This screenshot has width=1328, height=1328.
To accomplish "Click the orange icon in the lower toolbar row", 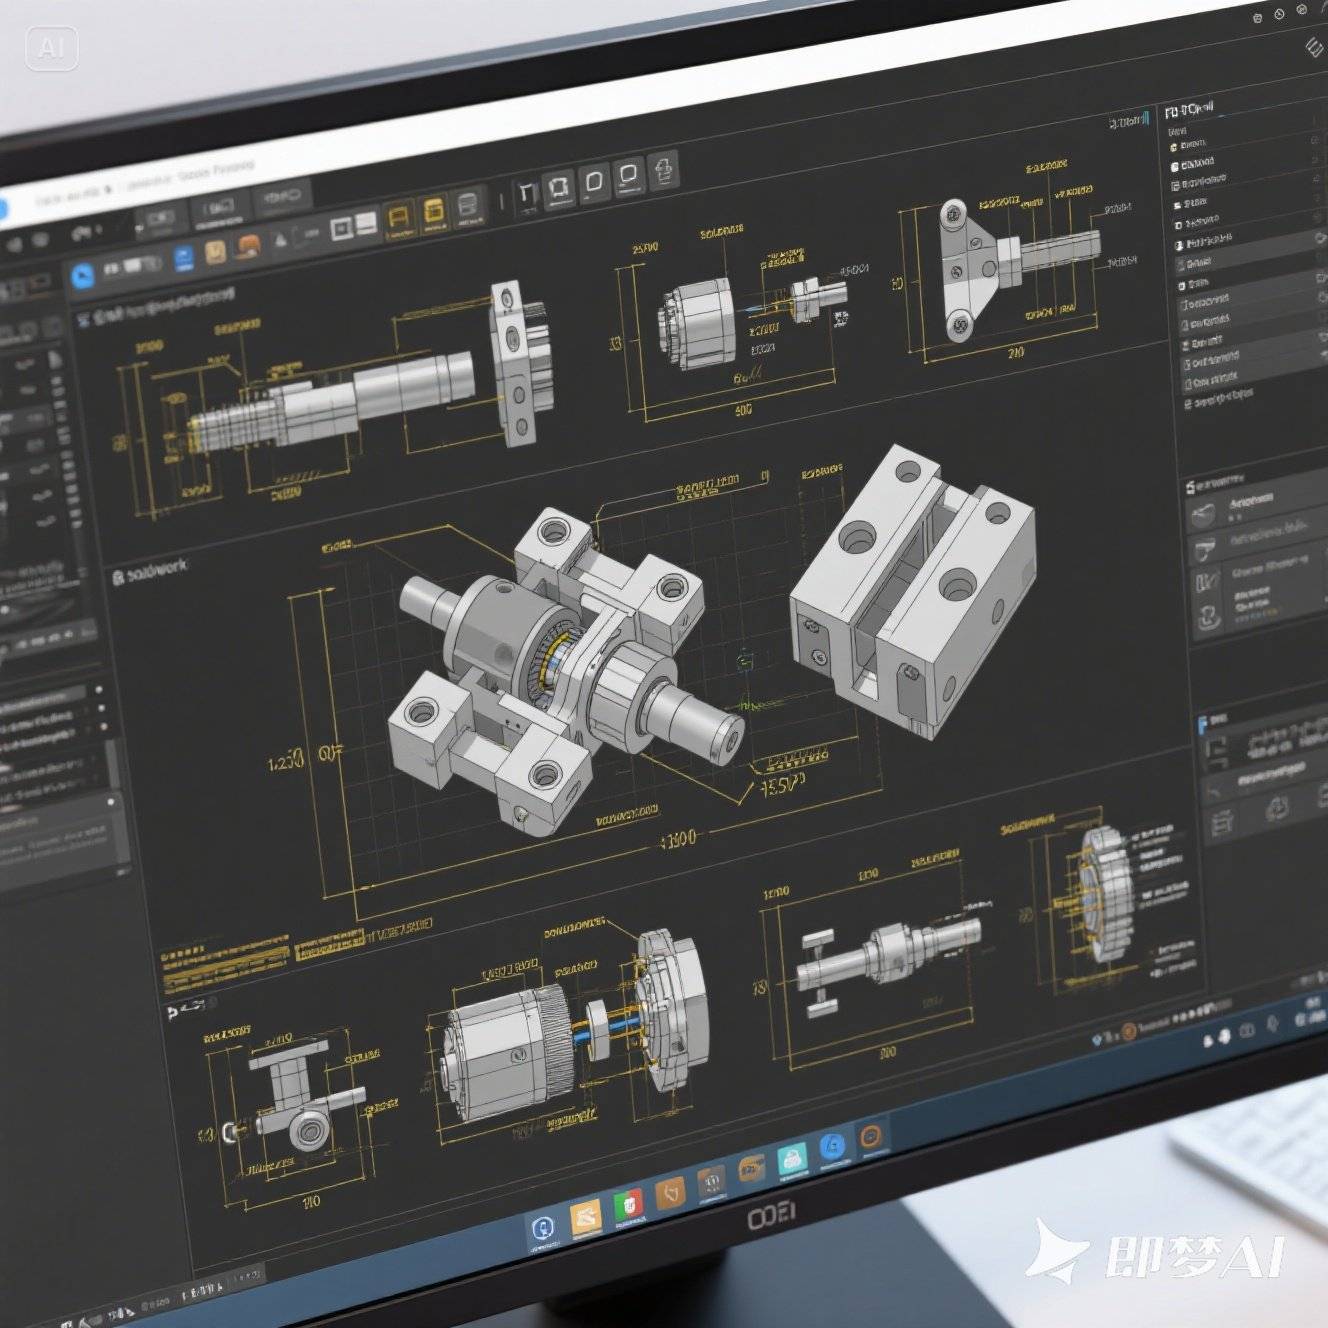I will click(248, 246).
